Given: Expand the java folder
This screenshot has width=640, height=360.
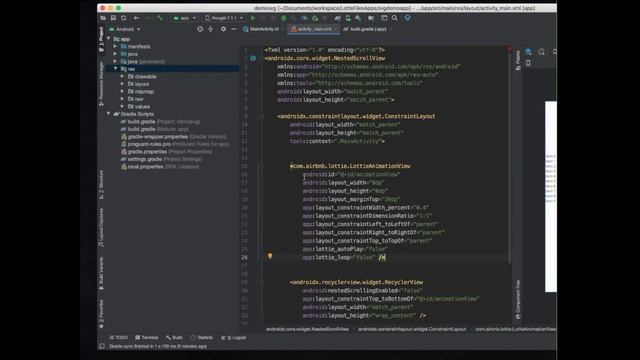Looking at the screenshot, I should [x=116, y=54].
